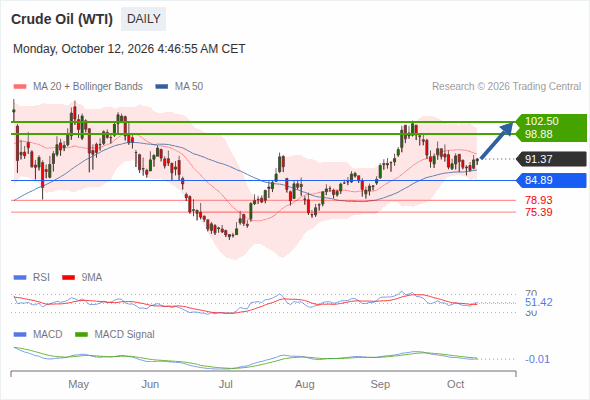This screenshot has height=400, width=590.
Task: Click the MA 50 blue legend swatch
Action: point(162,87)
